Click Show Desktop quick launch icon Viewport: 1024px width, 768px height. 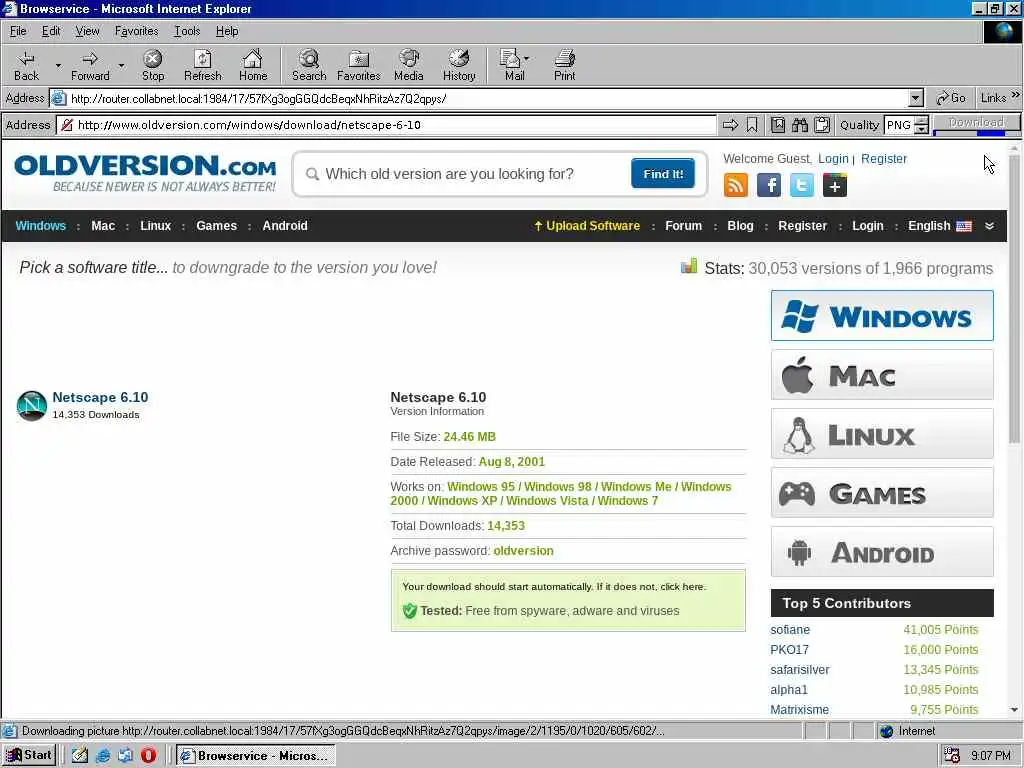(80, 755)
